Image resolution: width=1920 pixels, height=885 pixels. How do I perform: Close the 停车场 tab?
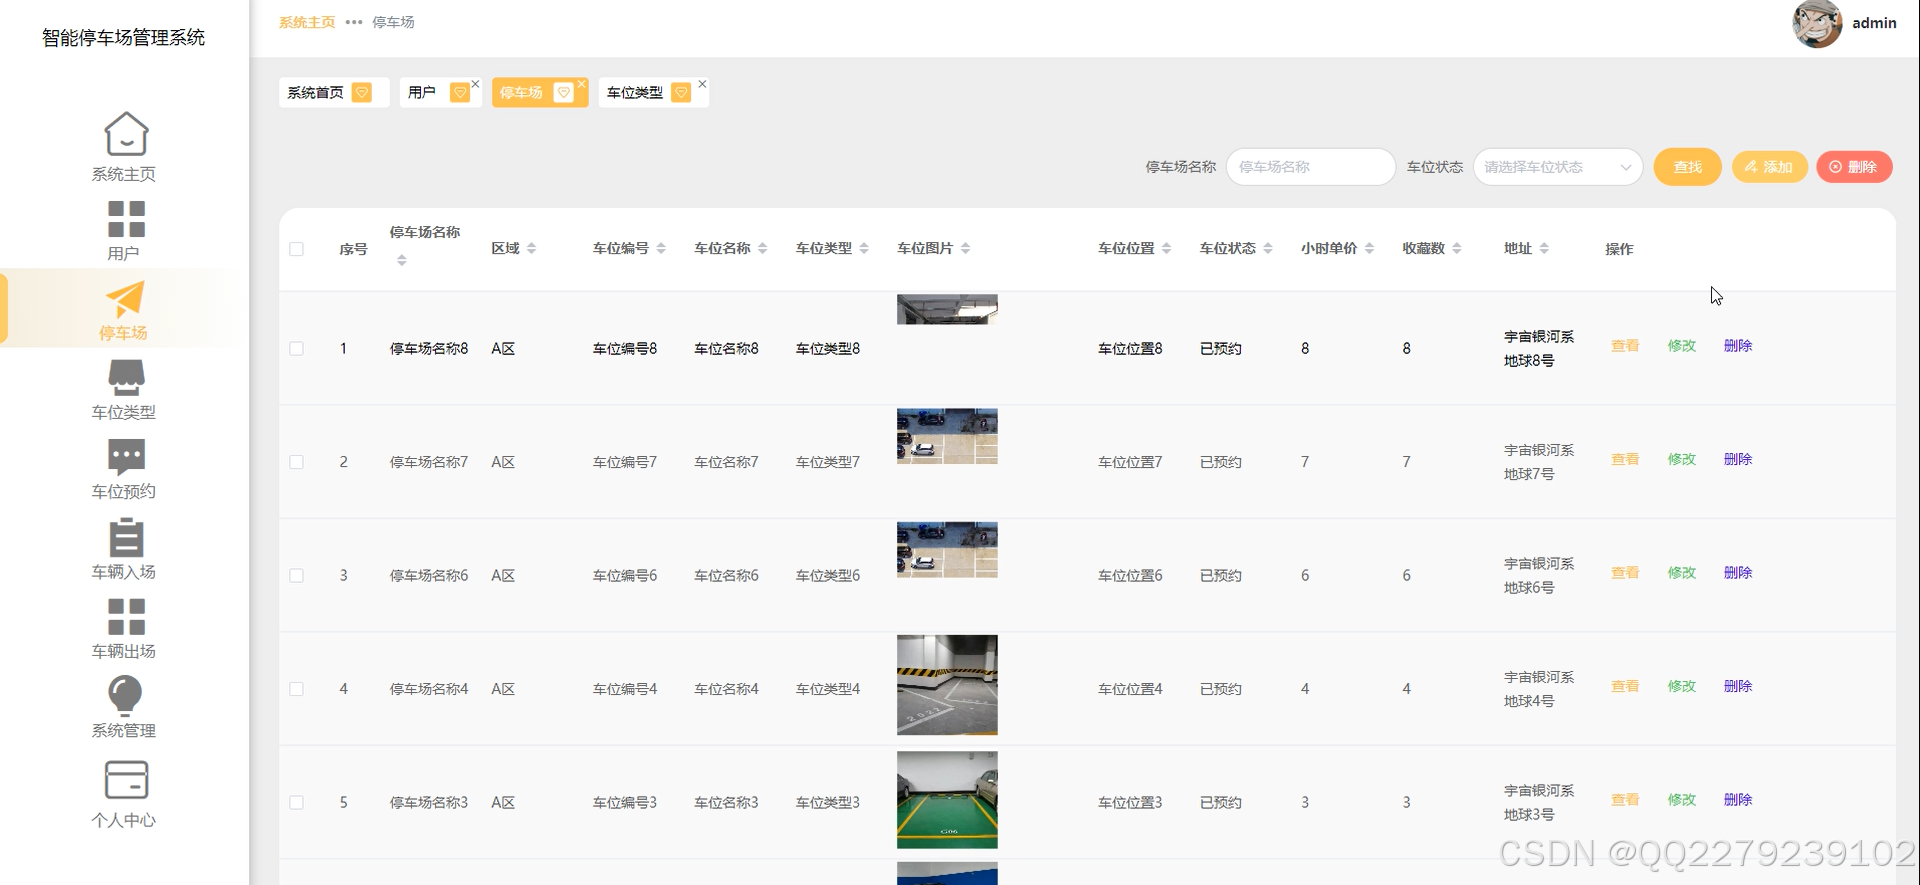tap(581, 84)
